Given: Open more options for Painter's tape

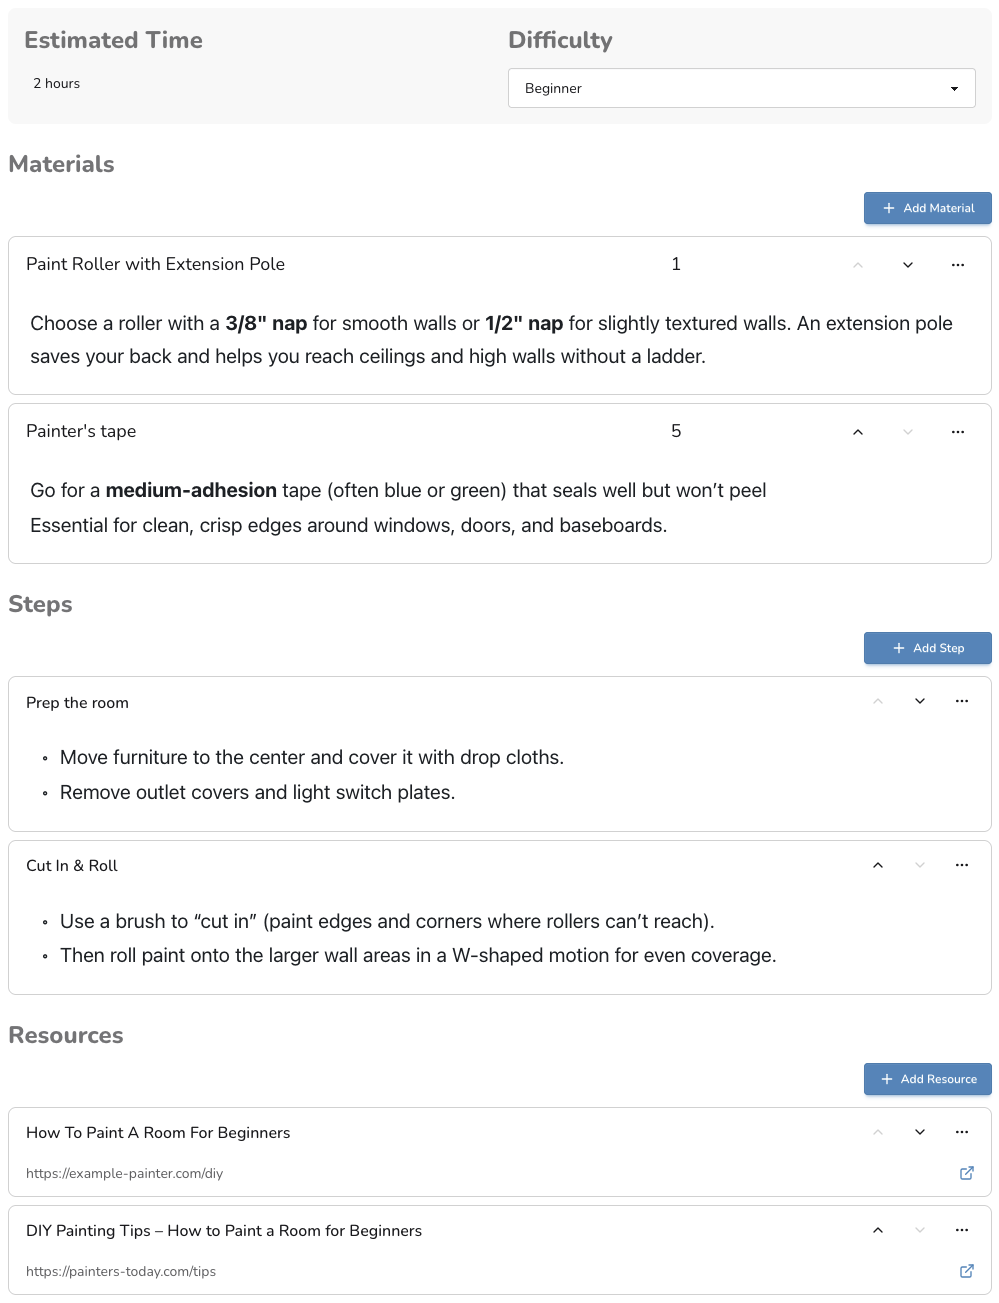Looking at the screenshot, I should click(958, 432).
